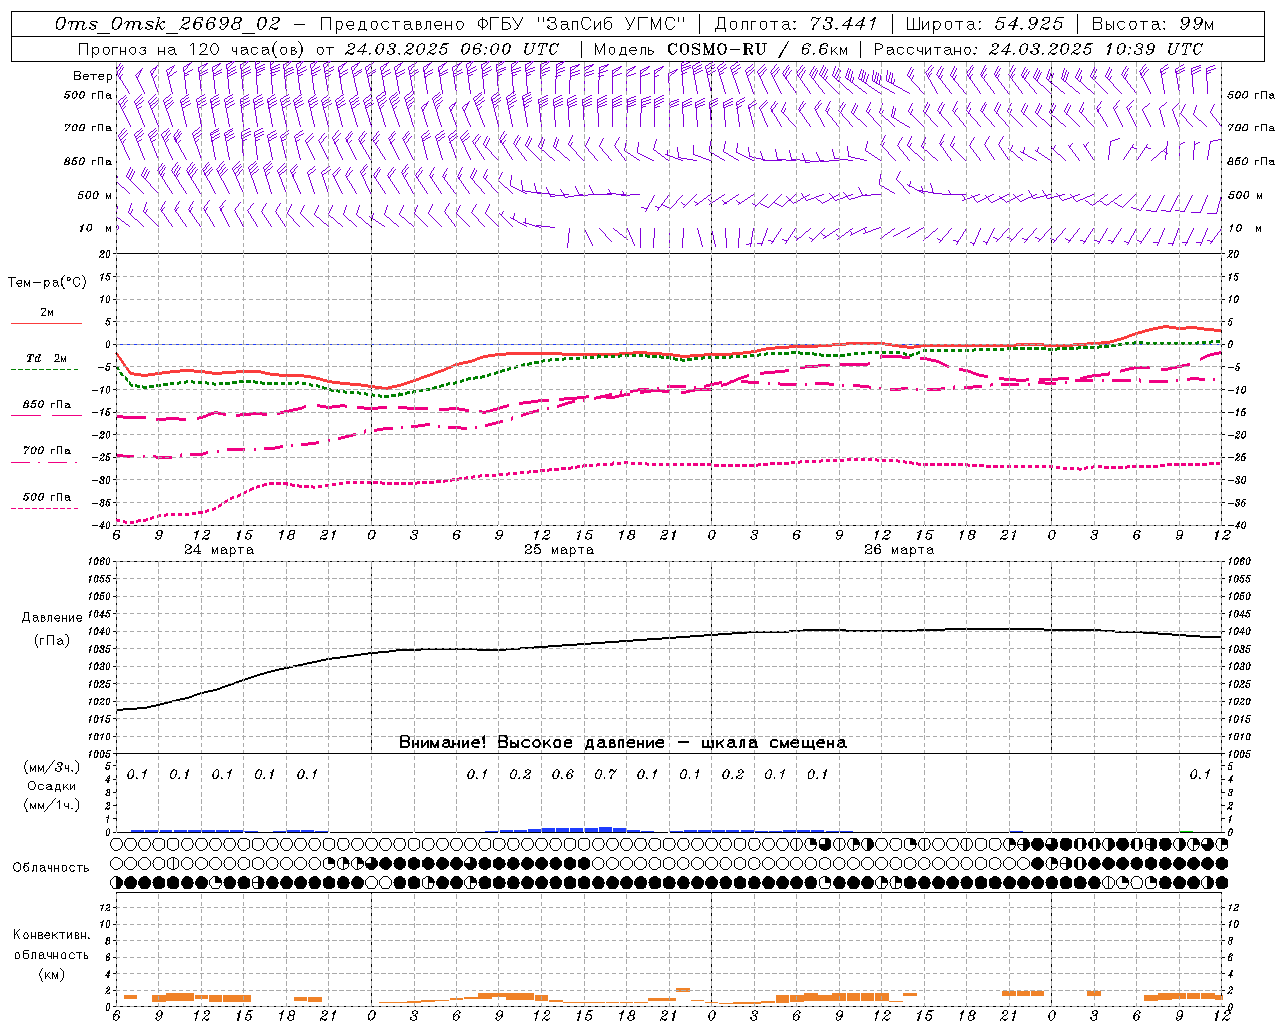Click the 25 марта date label
Viewport: 1280px width, 1024px height.
[x=559, y=550]
